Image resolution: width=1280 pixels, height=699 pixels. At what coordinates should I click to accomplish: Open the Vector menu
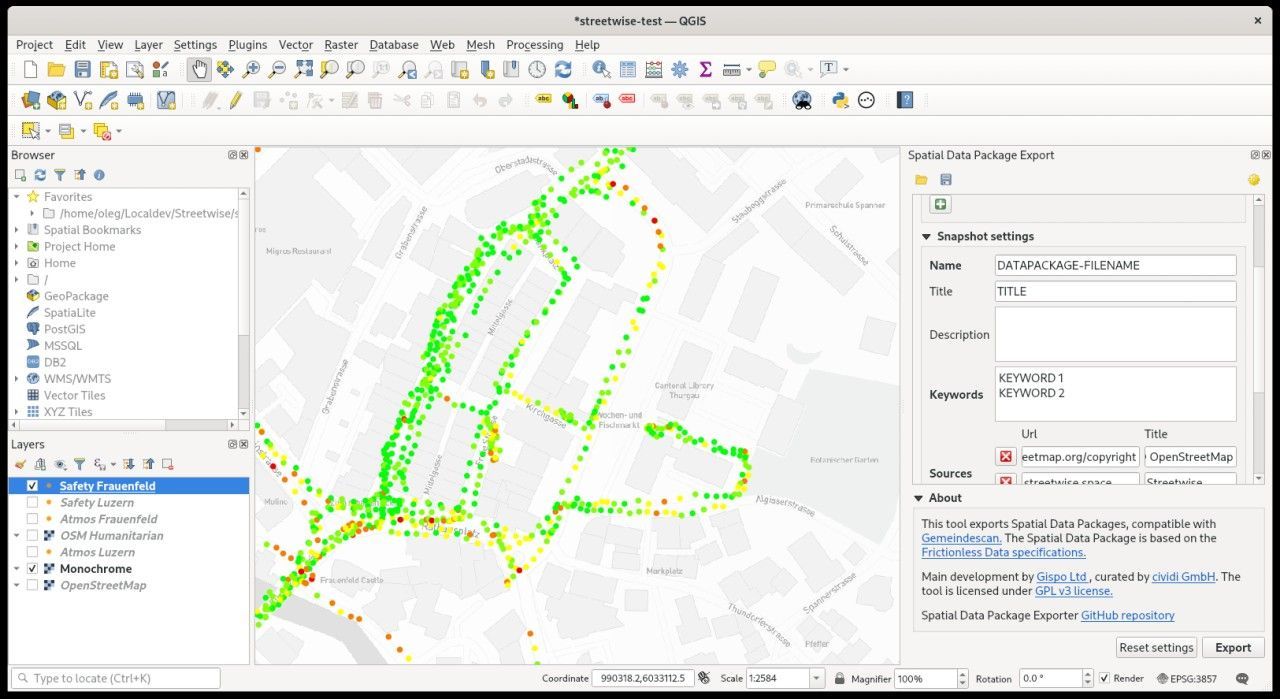click(x=296, y=45)
